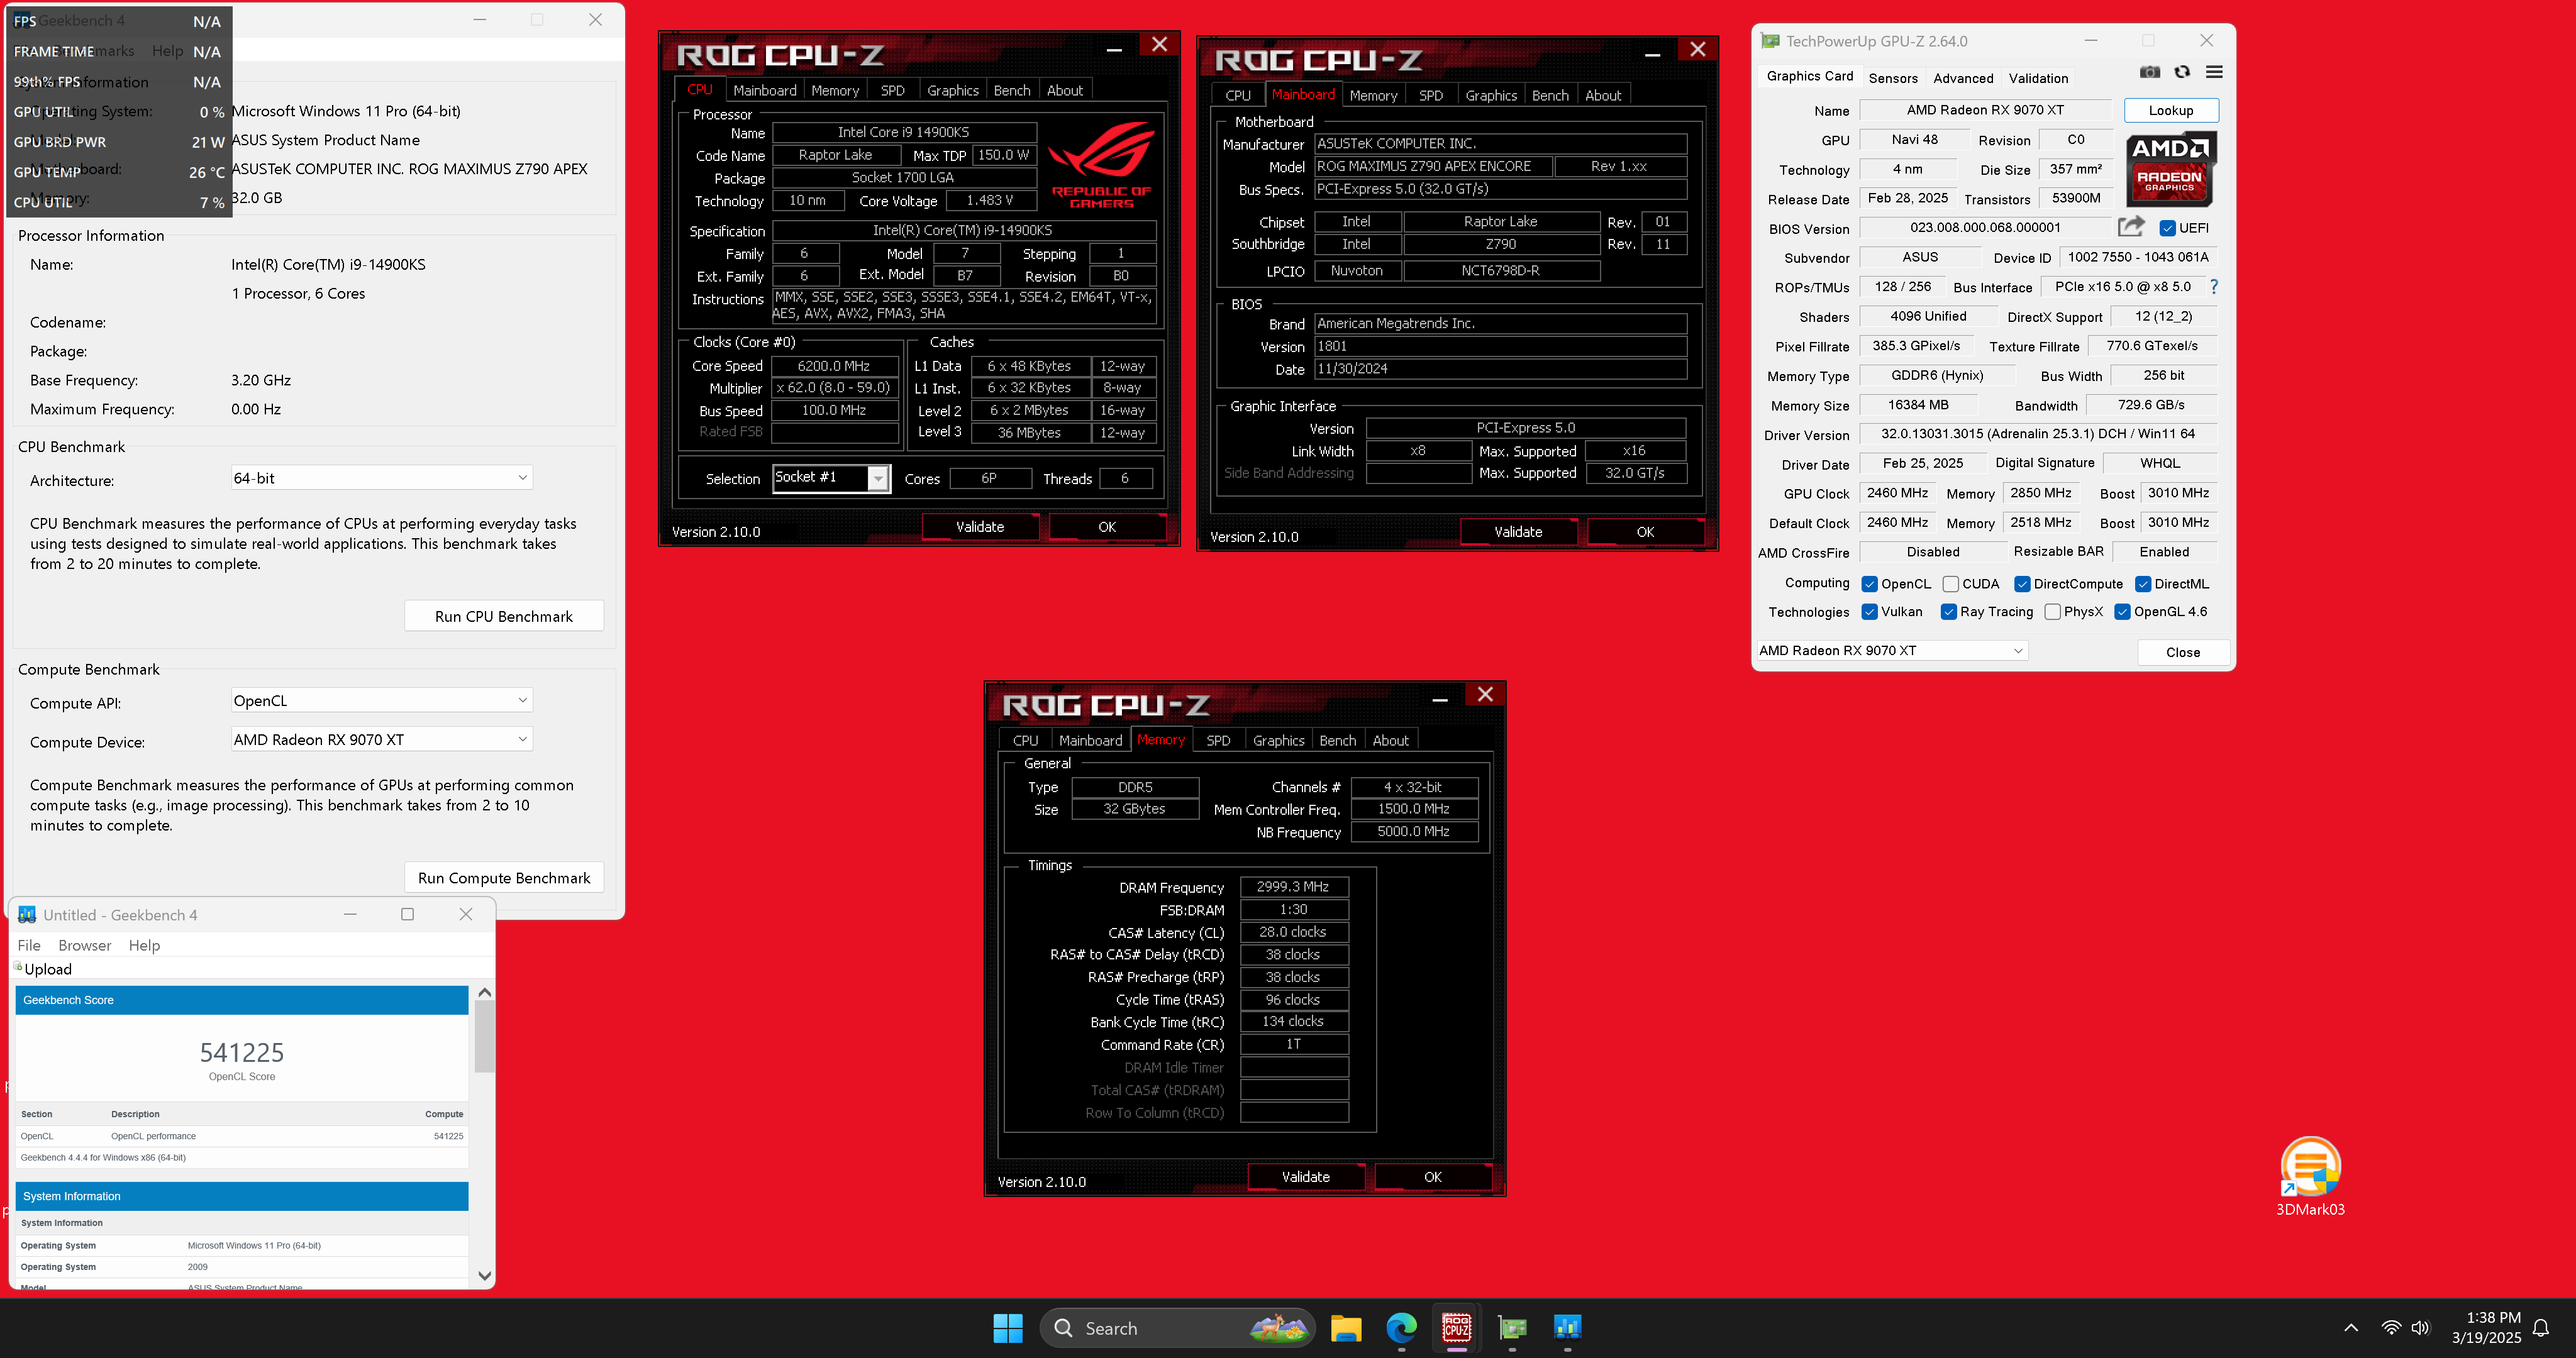Click Run CPU Benchmark button
Image resolution: width=2576 pixels, height=1358 pixels.
504,616
